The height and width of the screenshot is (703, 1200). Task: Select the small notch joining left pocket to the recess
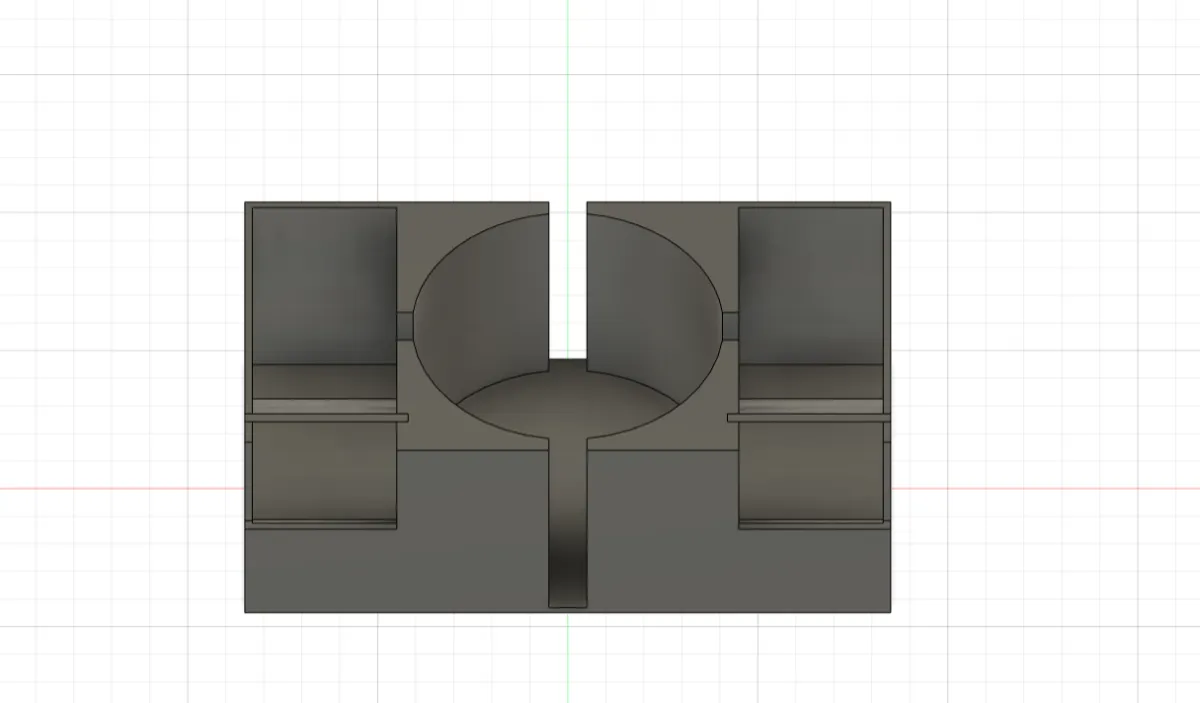[x=405, y=325]
